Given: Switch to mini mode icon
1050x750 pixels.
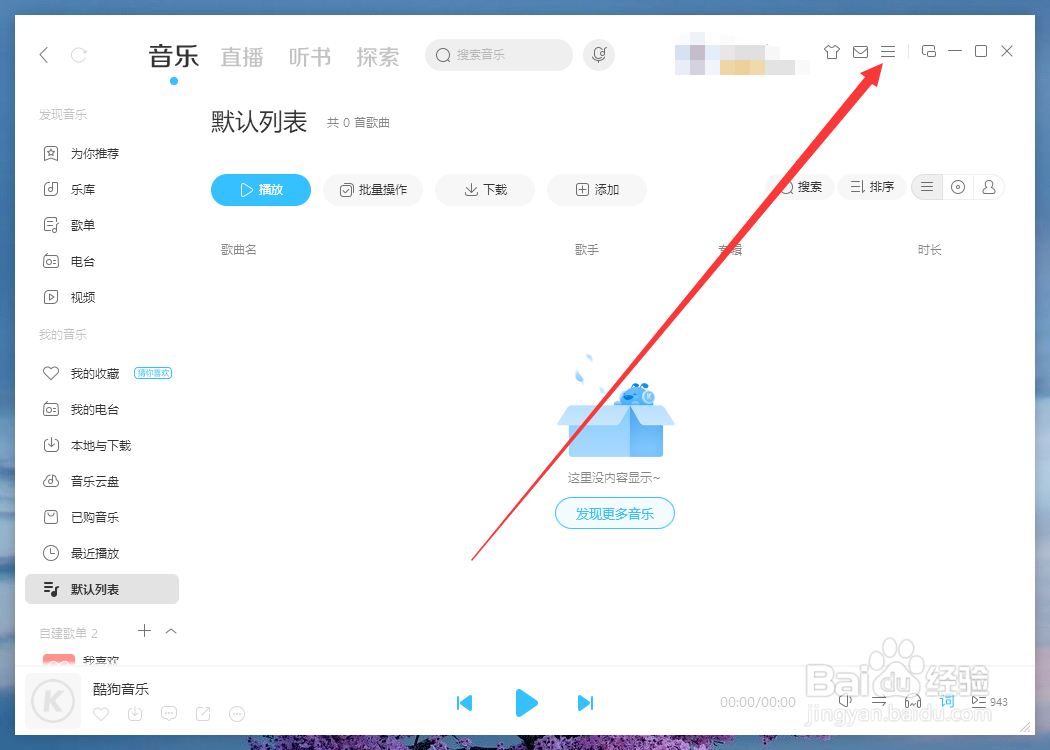Looking at the screenshot, I should click(929, 52).
